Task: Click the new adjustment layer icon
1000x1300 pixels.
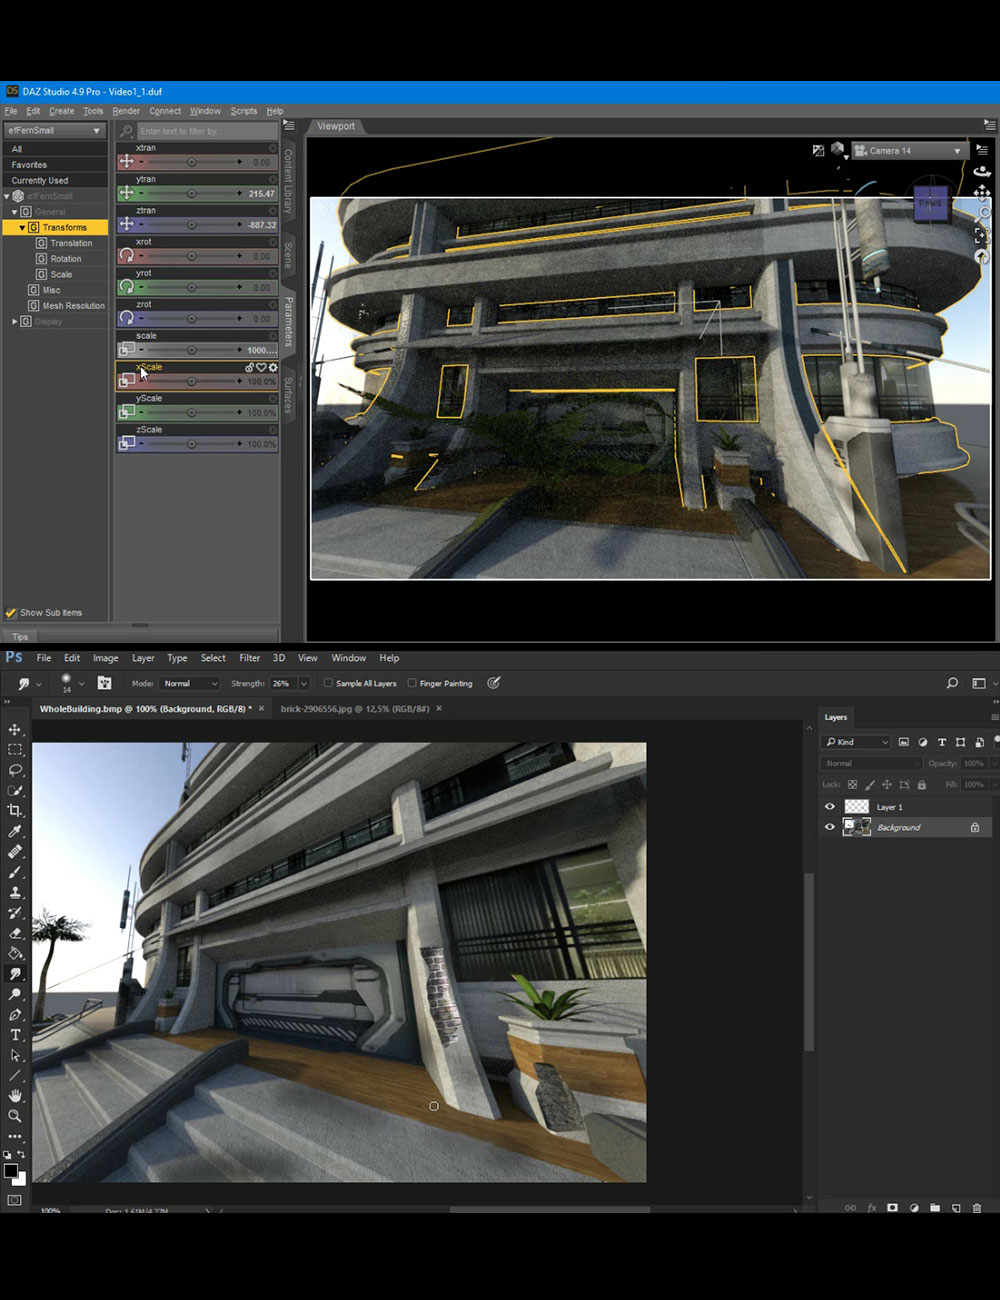Action: coord(914,1208)
